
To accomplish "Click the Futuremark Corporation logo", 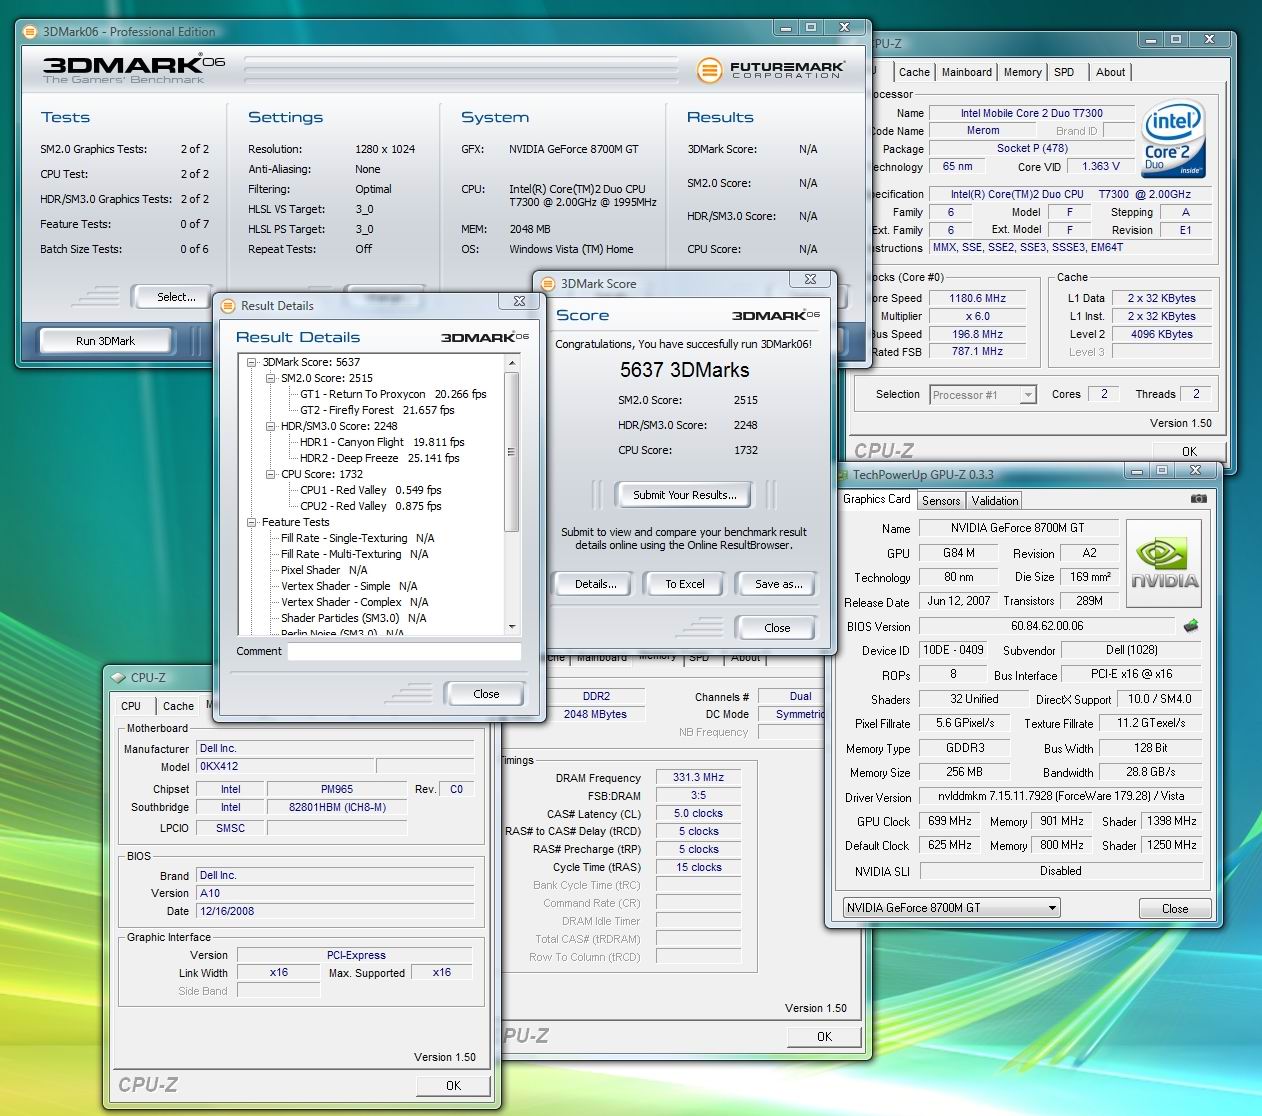I will coord(770,69).
